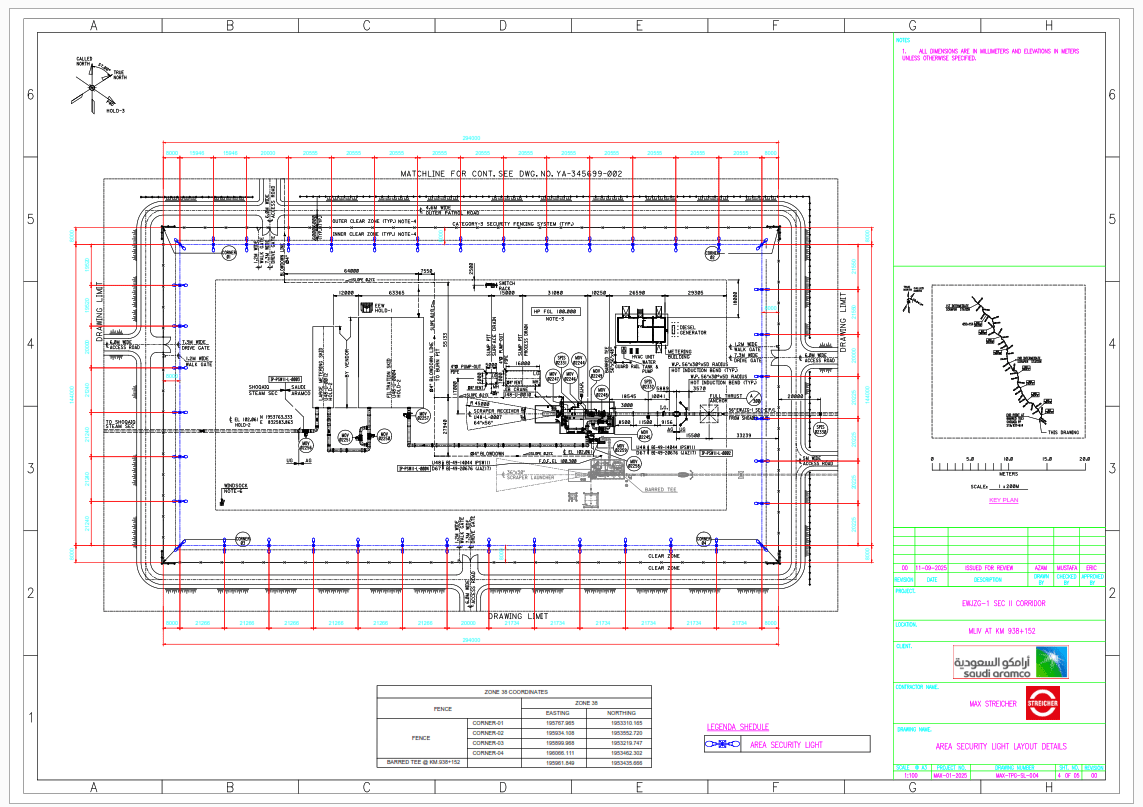Select the CORNER-03 row label

pyautogui.click(x=488, y=743)
